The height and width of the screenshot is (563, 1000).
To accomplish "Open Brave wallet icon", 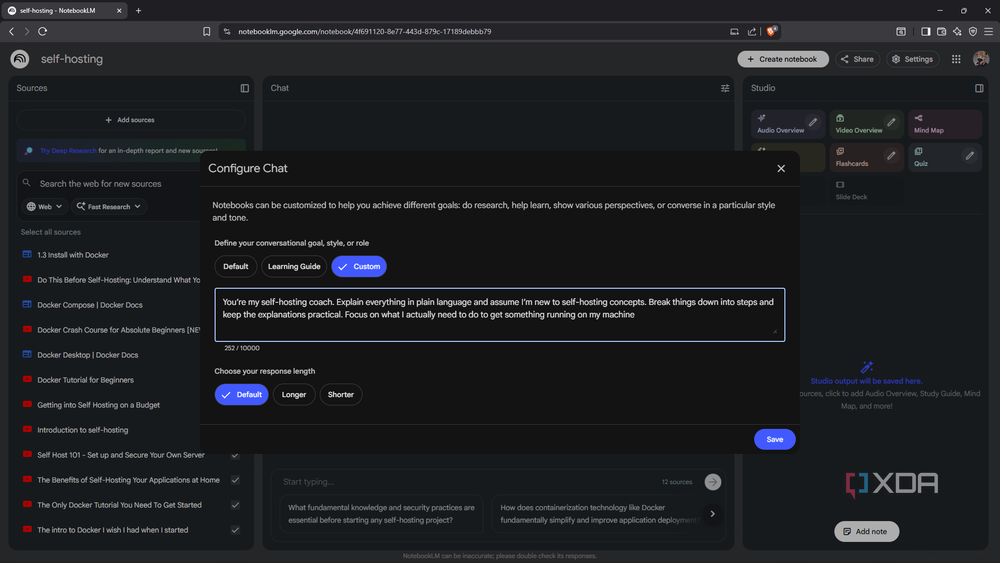I will click(x=941, y=31).
